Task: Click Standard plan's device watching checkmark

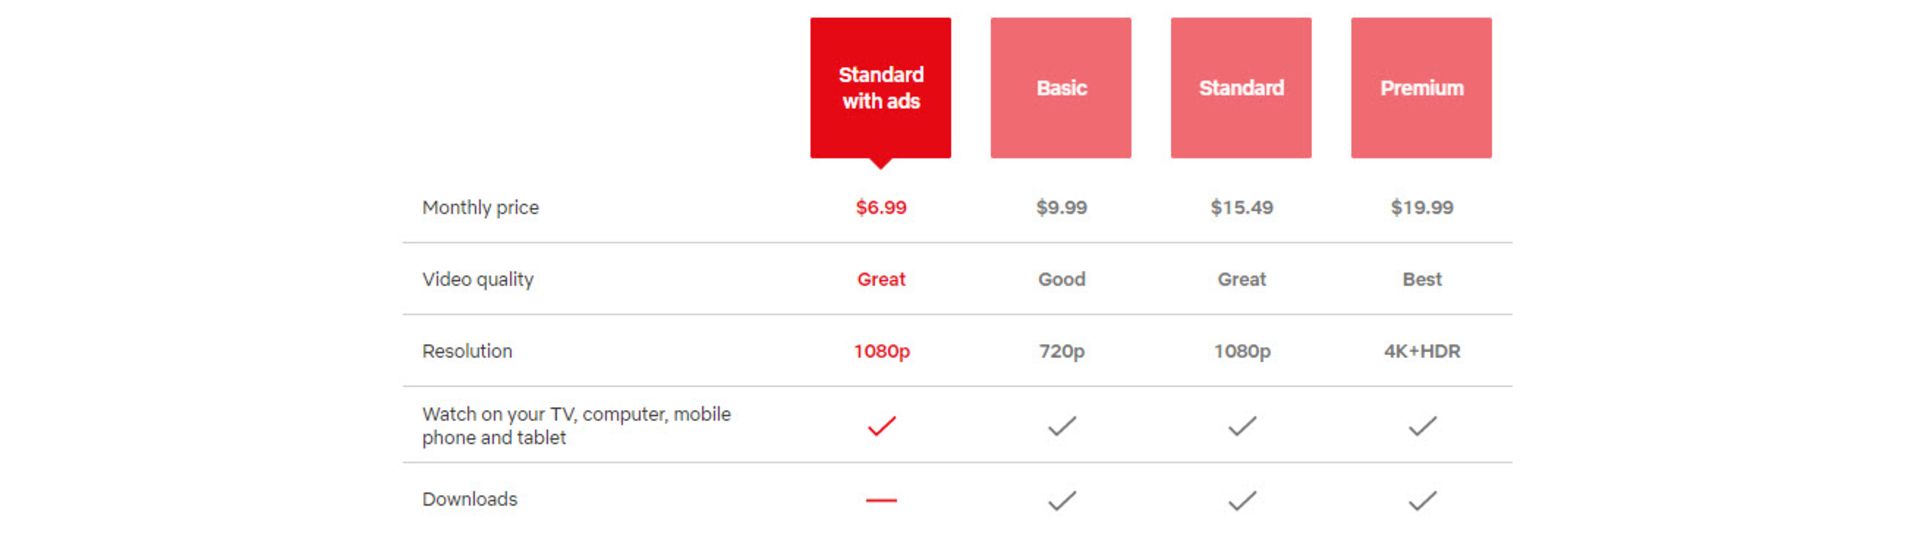Action: 1242,426
